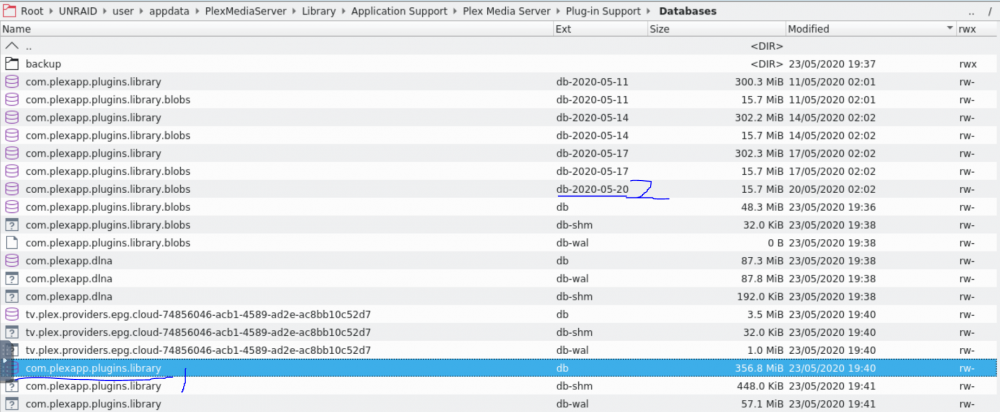Navigate to Root in the breadcrumb

pos(32,11)
